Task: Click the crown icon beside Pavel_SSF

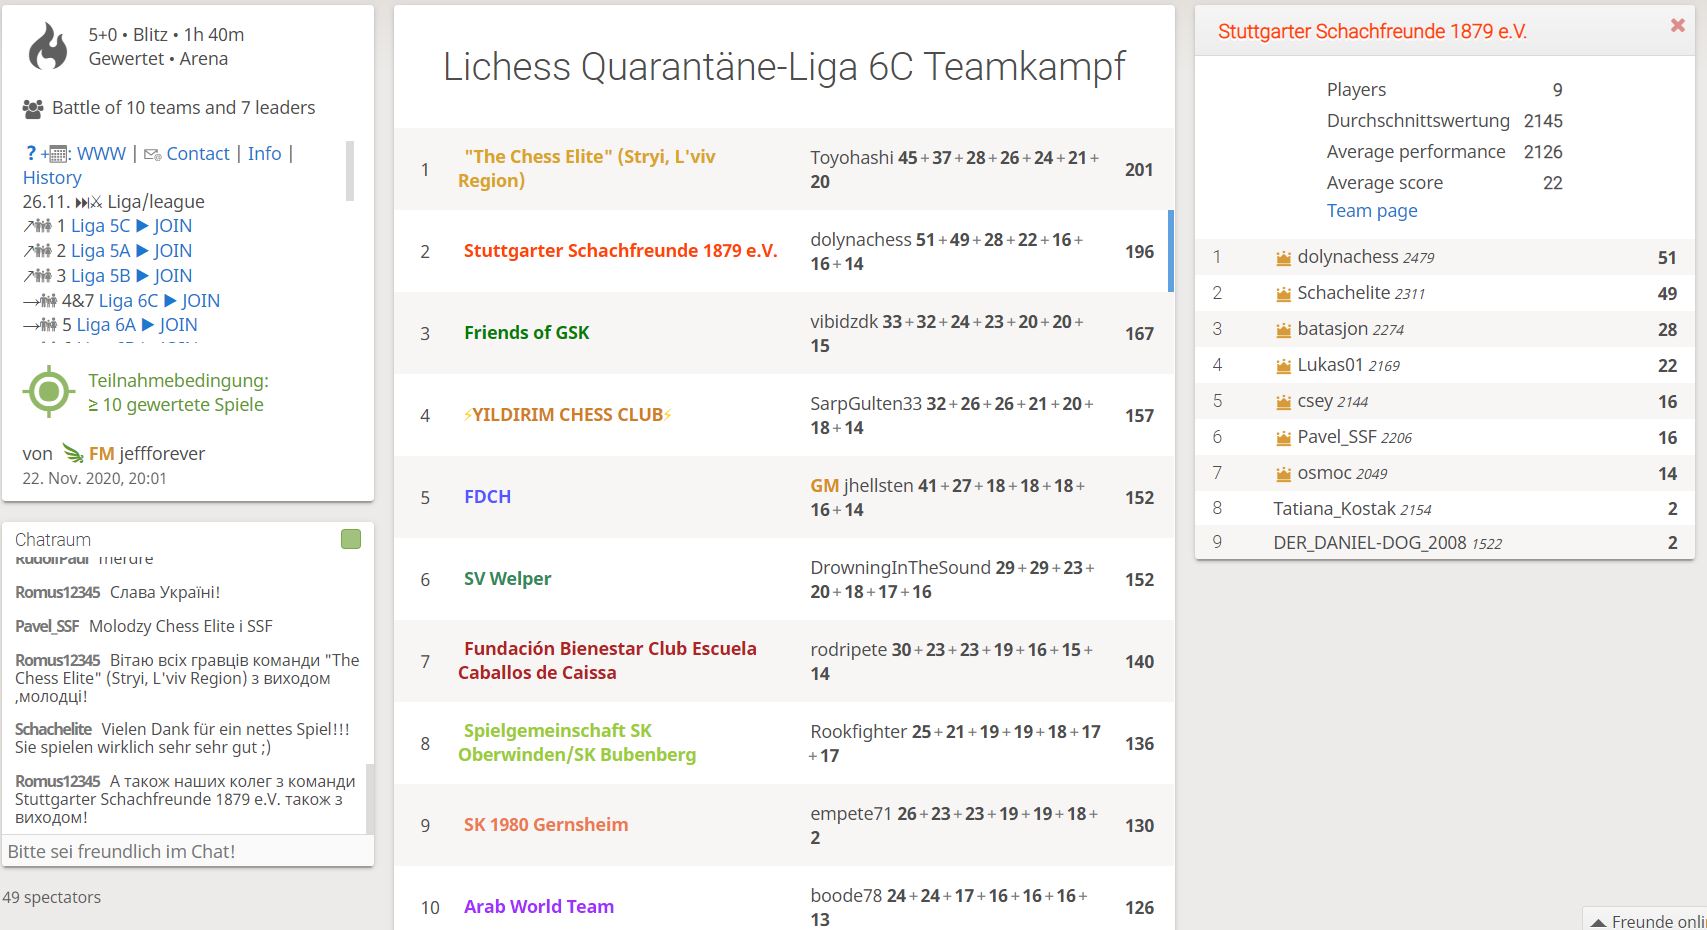Action: click(1283, 438)
